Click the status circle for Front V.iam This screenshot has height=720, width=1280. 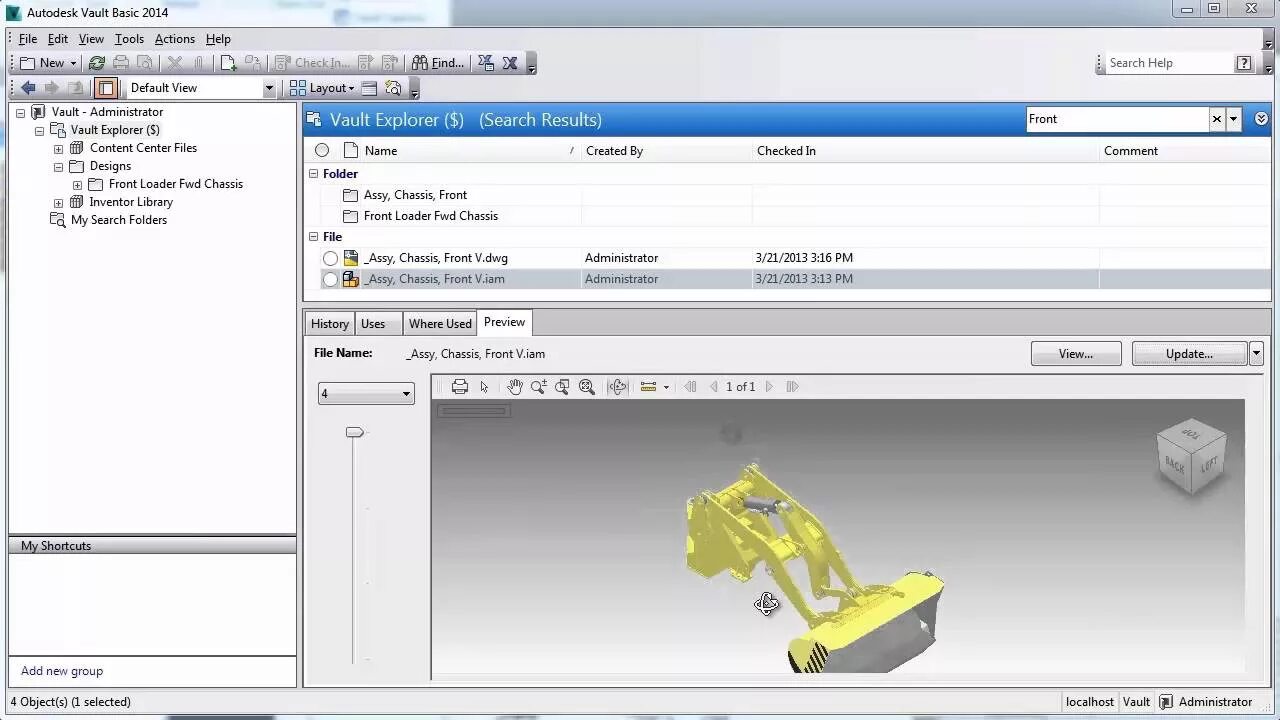330,279
